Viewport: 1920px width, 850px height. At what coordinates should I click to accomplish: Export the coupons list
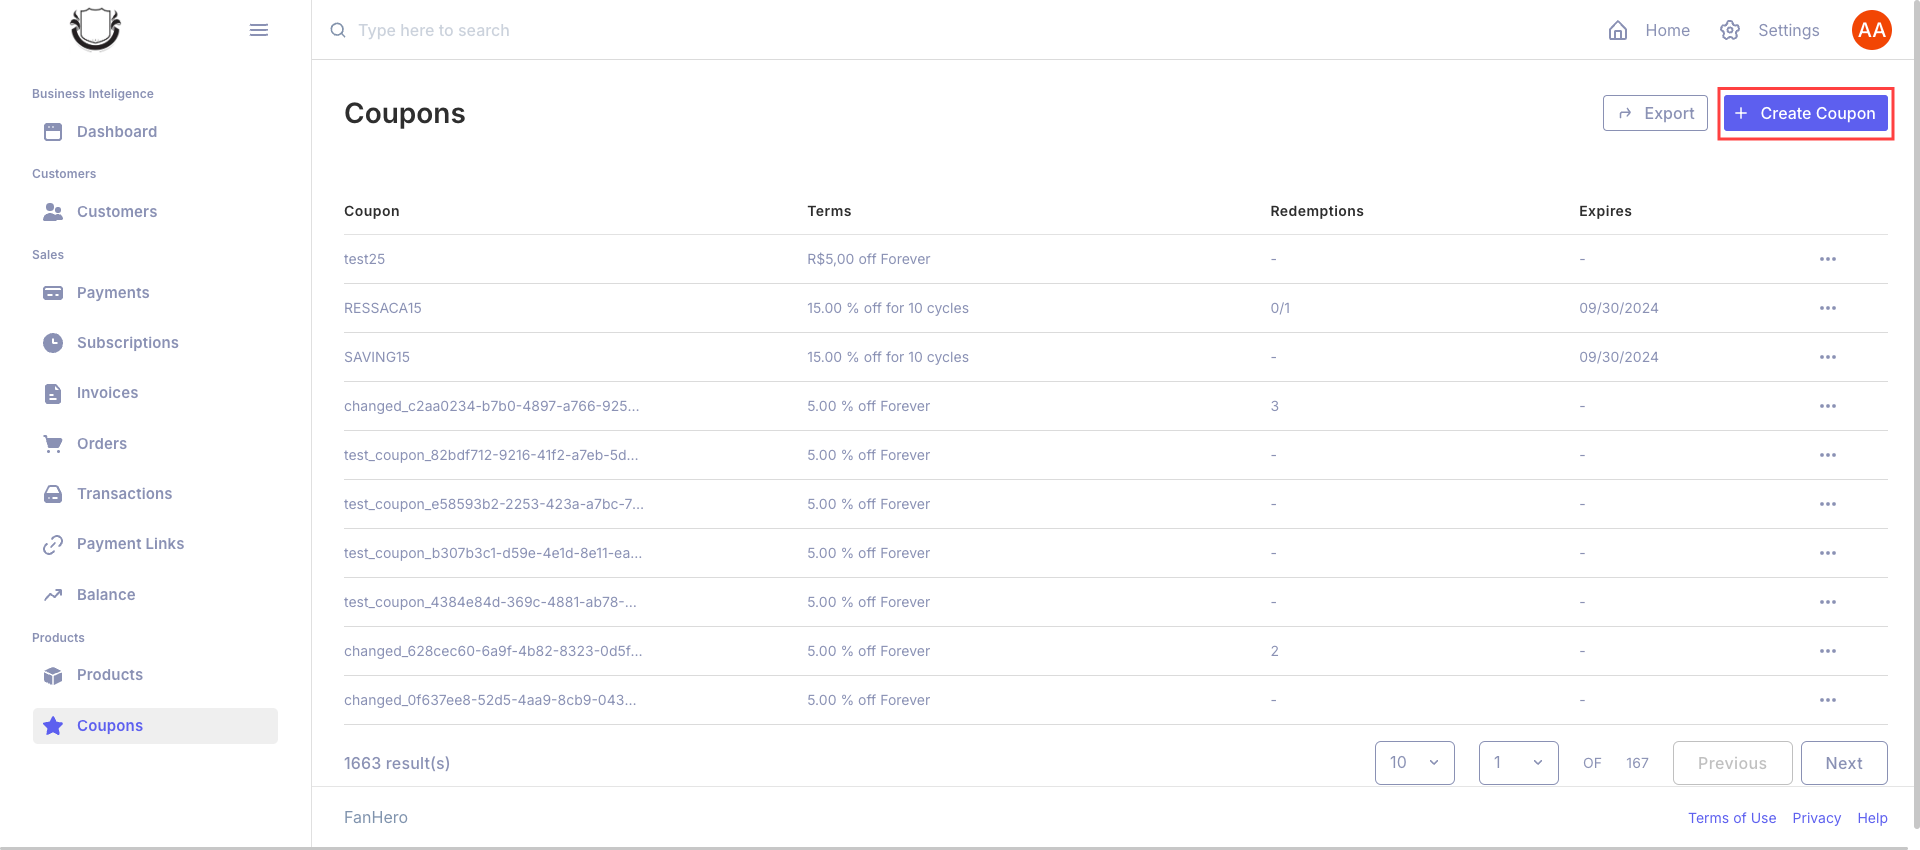click(x=1655, y=114)
